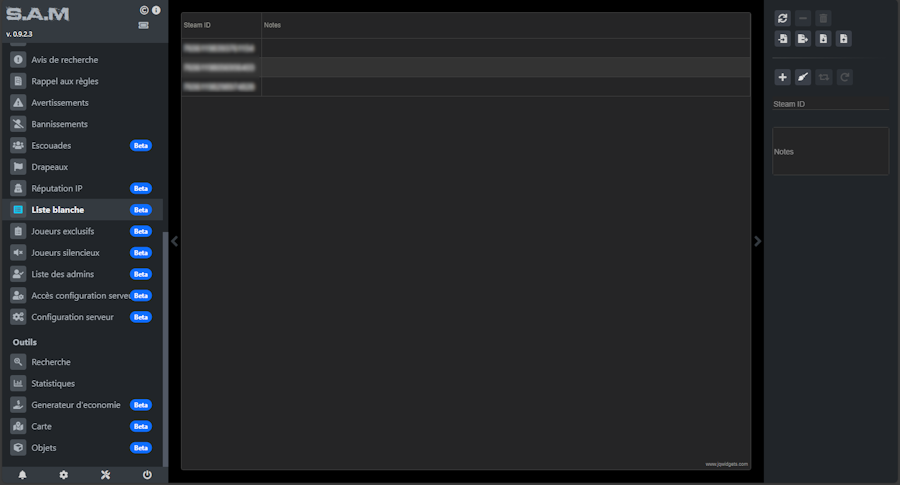This screenshot has width=900, height=485.
Task: Open Carte from the Outils section
Action: [x=42, y=426]
